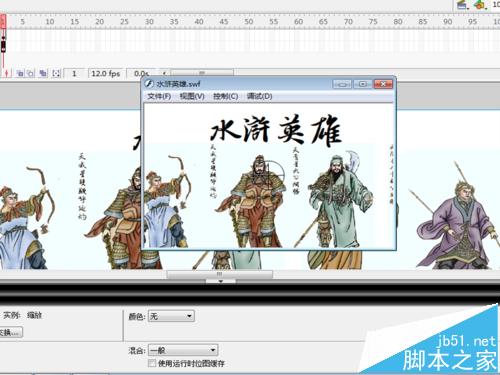Enable the 使用运行时位图缓存 checkbox
The width and height of the screenshot is (500, 375).
pyautogui.click(x=152, y=363)
